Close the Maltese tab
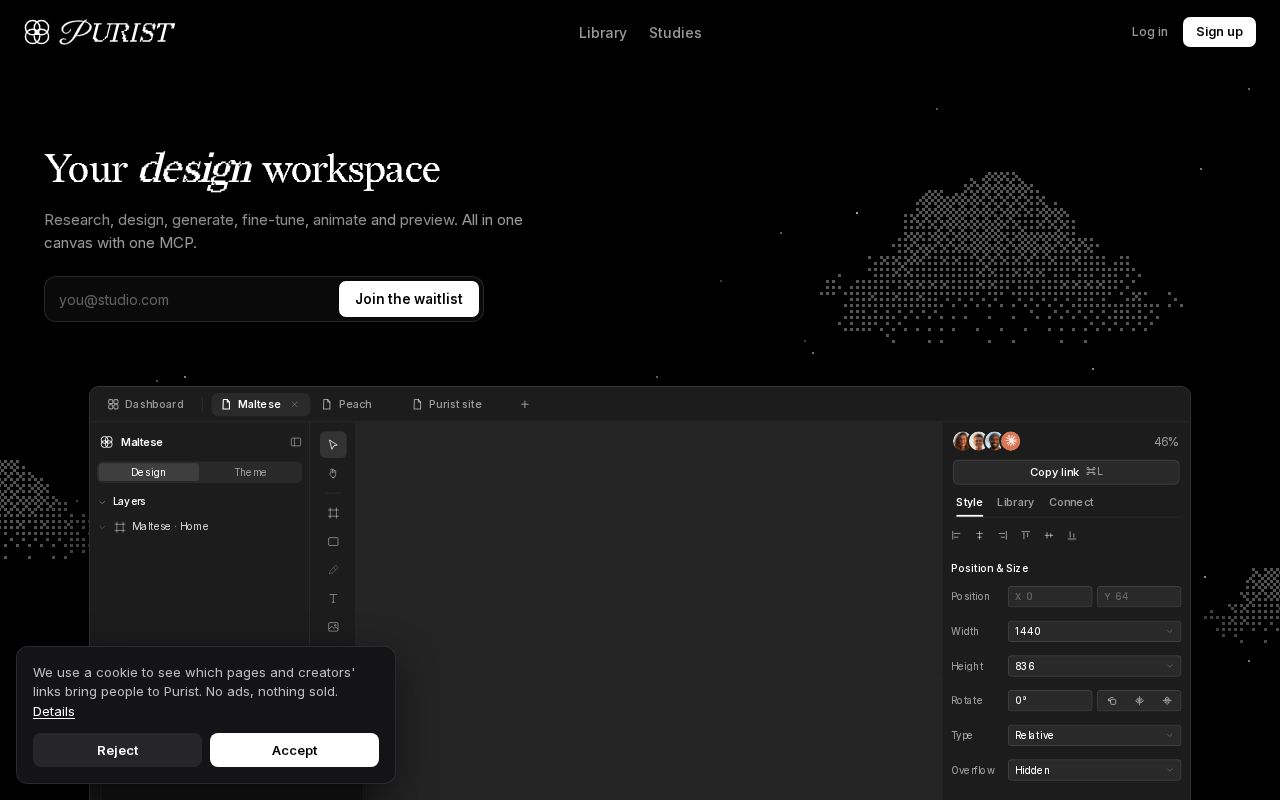Viewport: 1280px width, 800px height. (295, 404)
